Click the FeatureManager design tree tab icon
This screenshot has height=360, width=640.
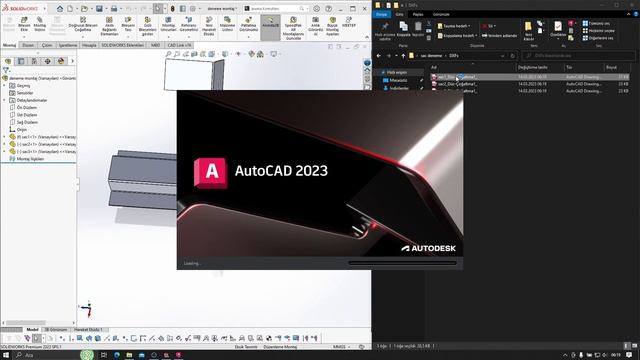click(8, 61)
